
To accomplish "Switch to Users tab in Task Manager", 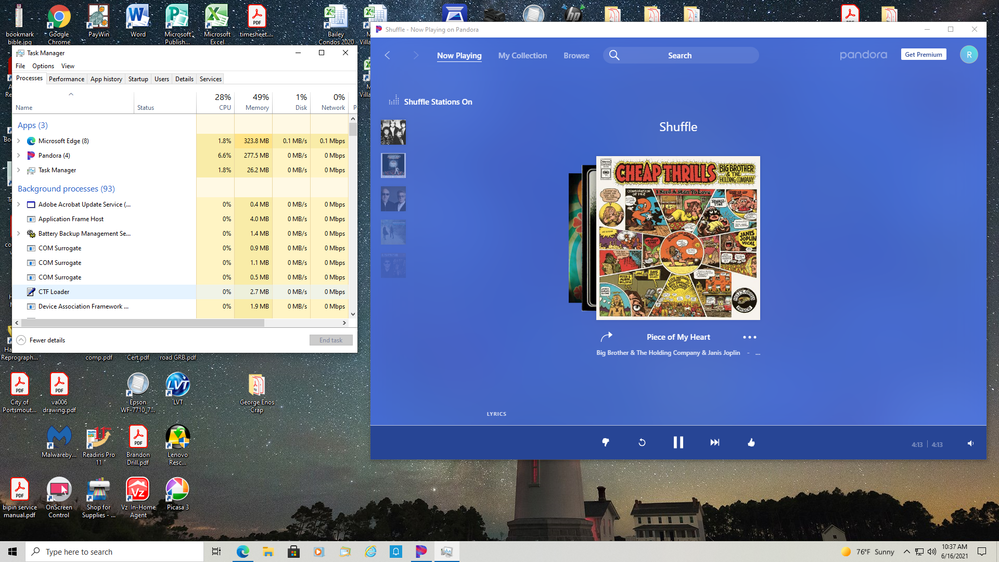I will point(161,79).
